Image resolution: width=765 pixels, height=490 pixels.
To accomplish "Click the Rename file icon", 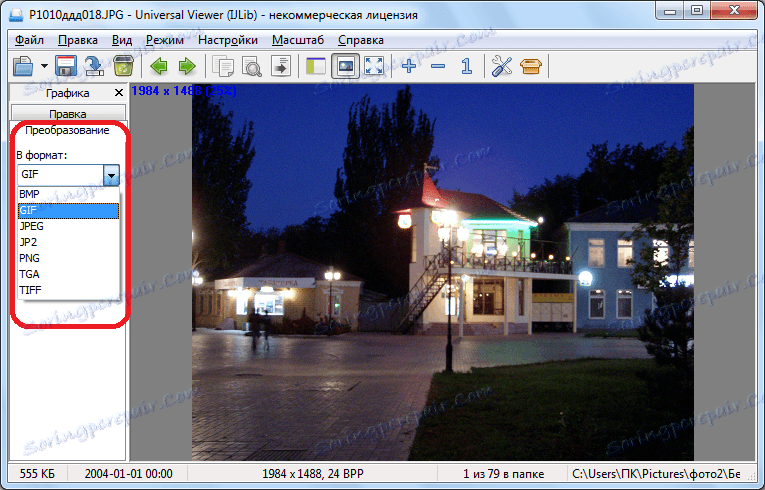I will point(94,66).
